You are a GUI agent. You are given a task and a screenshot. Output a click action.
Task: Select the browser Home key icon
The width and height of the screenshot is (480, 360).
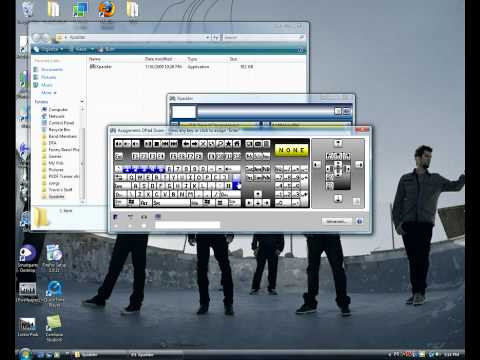point(237,144)
